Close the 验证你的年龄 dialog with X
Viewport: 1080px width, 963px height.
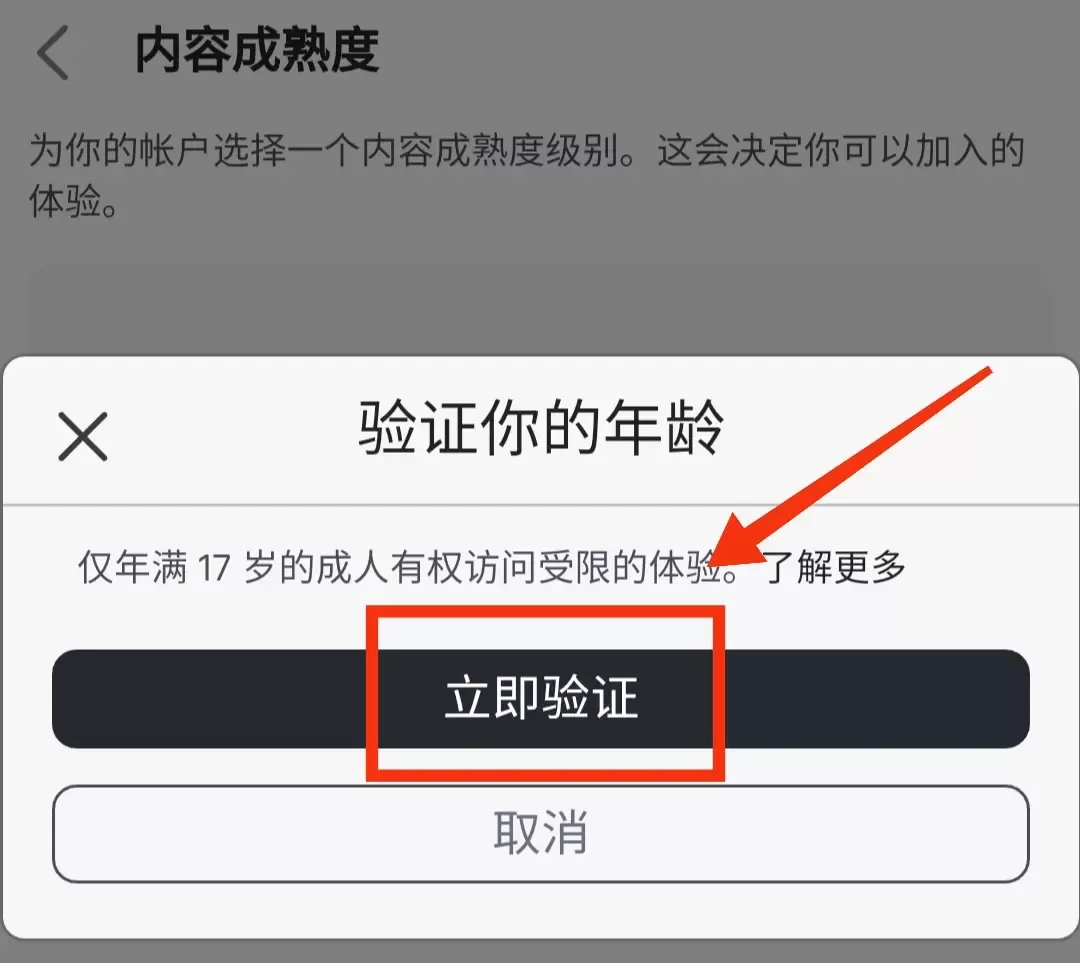click(x=83, y=436)
